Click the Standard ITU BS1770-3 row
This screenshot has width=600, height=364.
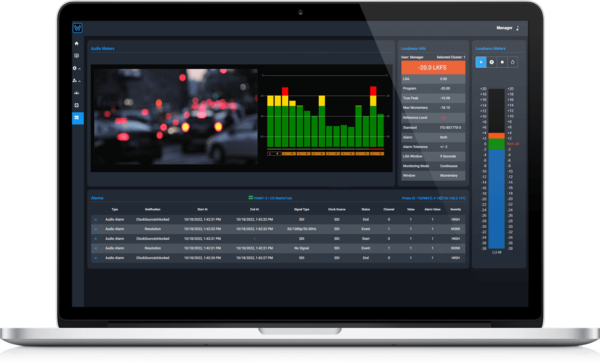coord(433,127)
